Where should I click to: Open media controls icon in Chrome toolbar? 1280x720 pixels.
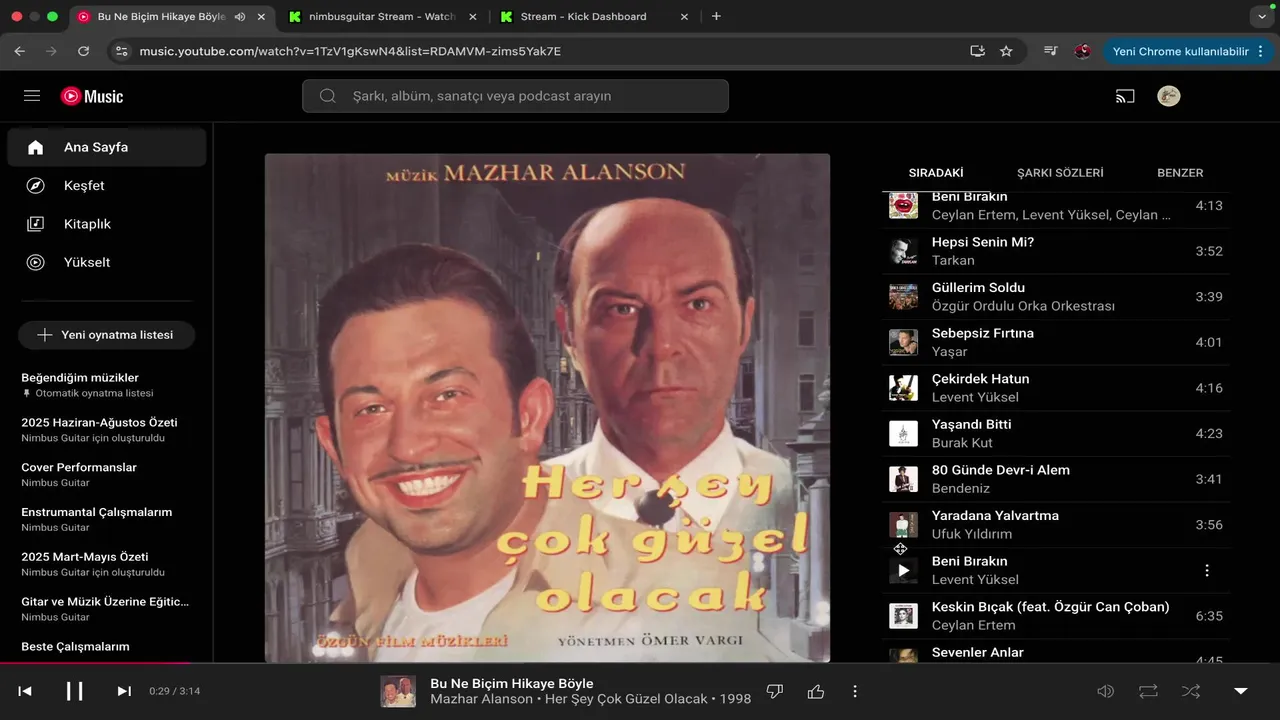[1050, 51]
